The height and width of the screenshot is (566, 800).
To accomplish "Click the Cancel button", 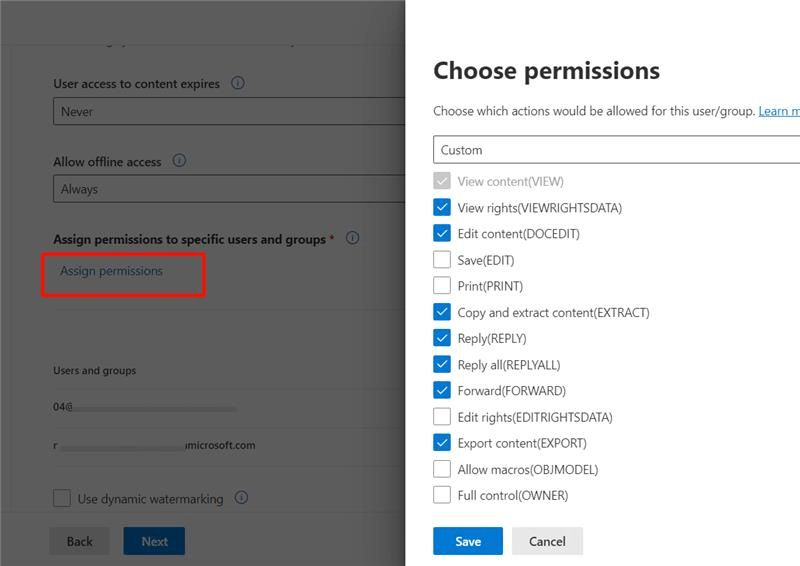I will 547,541.
